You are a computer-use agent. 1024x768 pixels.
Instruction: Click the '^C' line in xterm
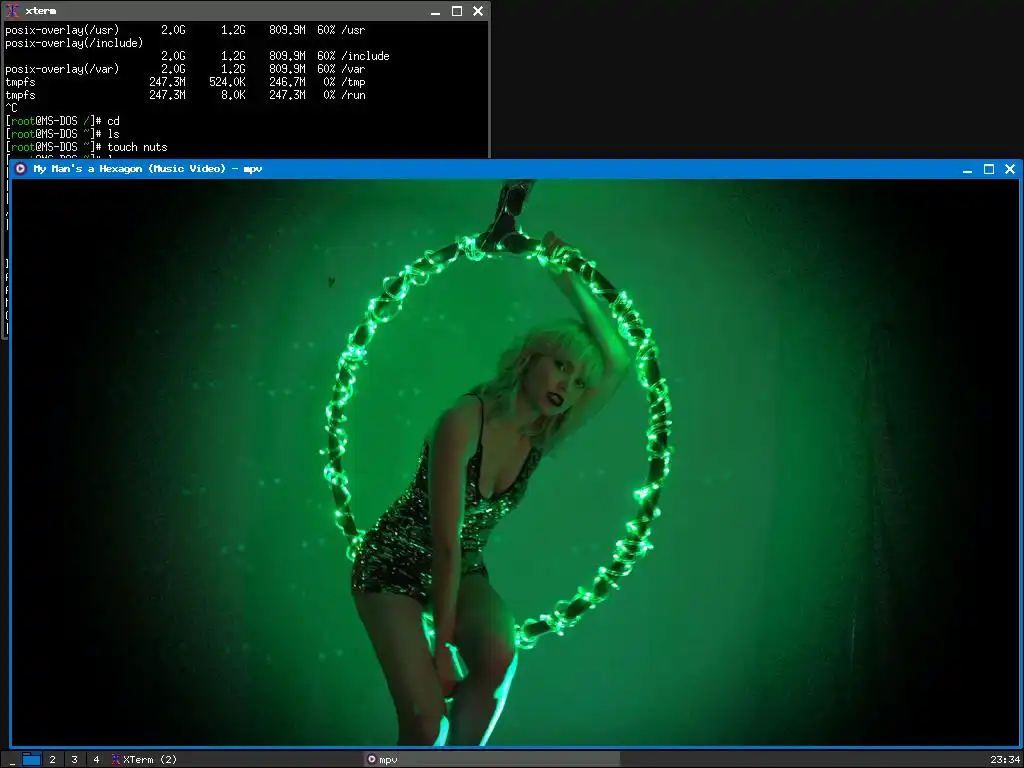point(11,108)
